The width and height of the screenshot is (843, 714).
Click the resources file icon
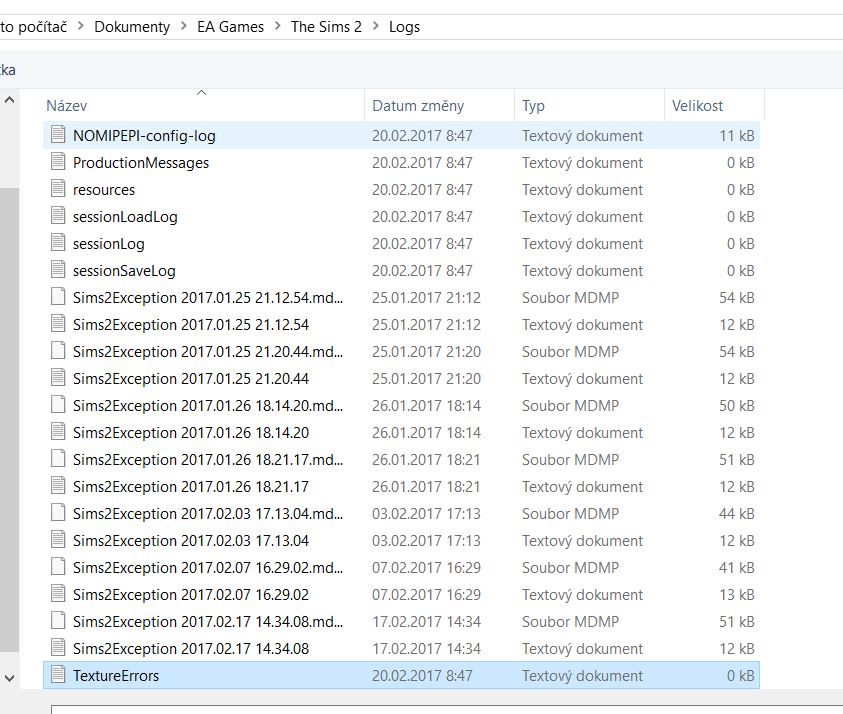[x=57, y=189]
